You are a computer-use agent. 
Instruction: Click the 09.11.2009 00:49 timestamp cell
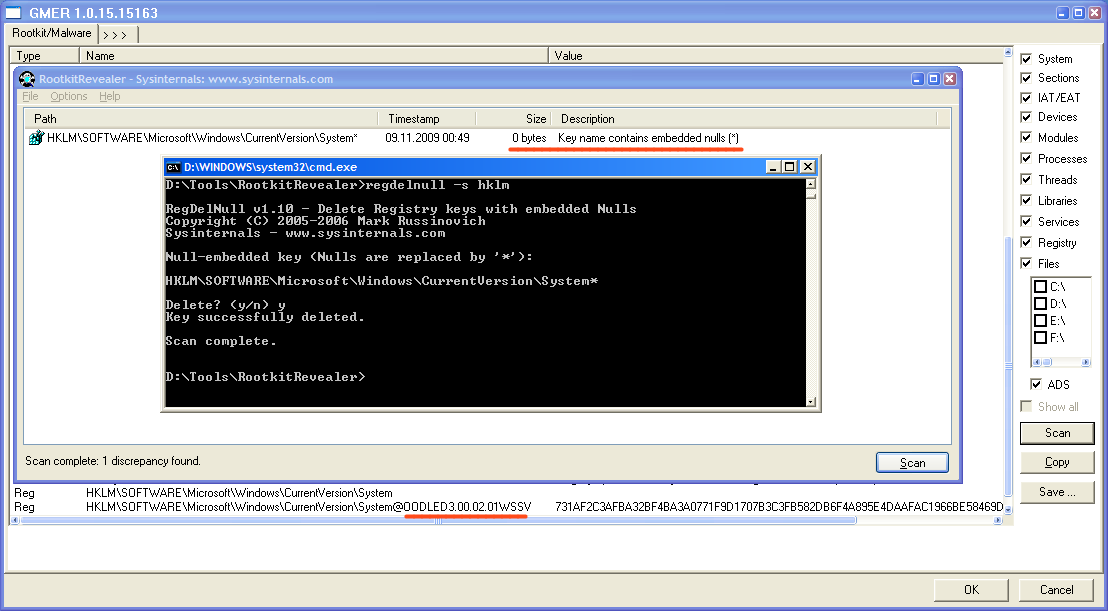tap(427, 138)
